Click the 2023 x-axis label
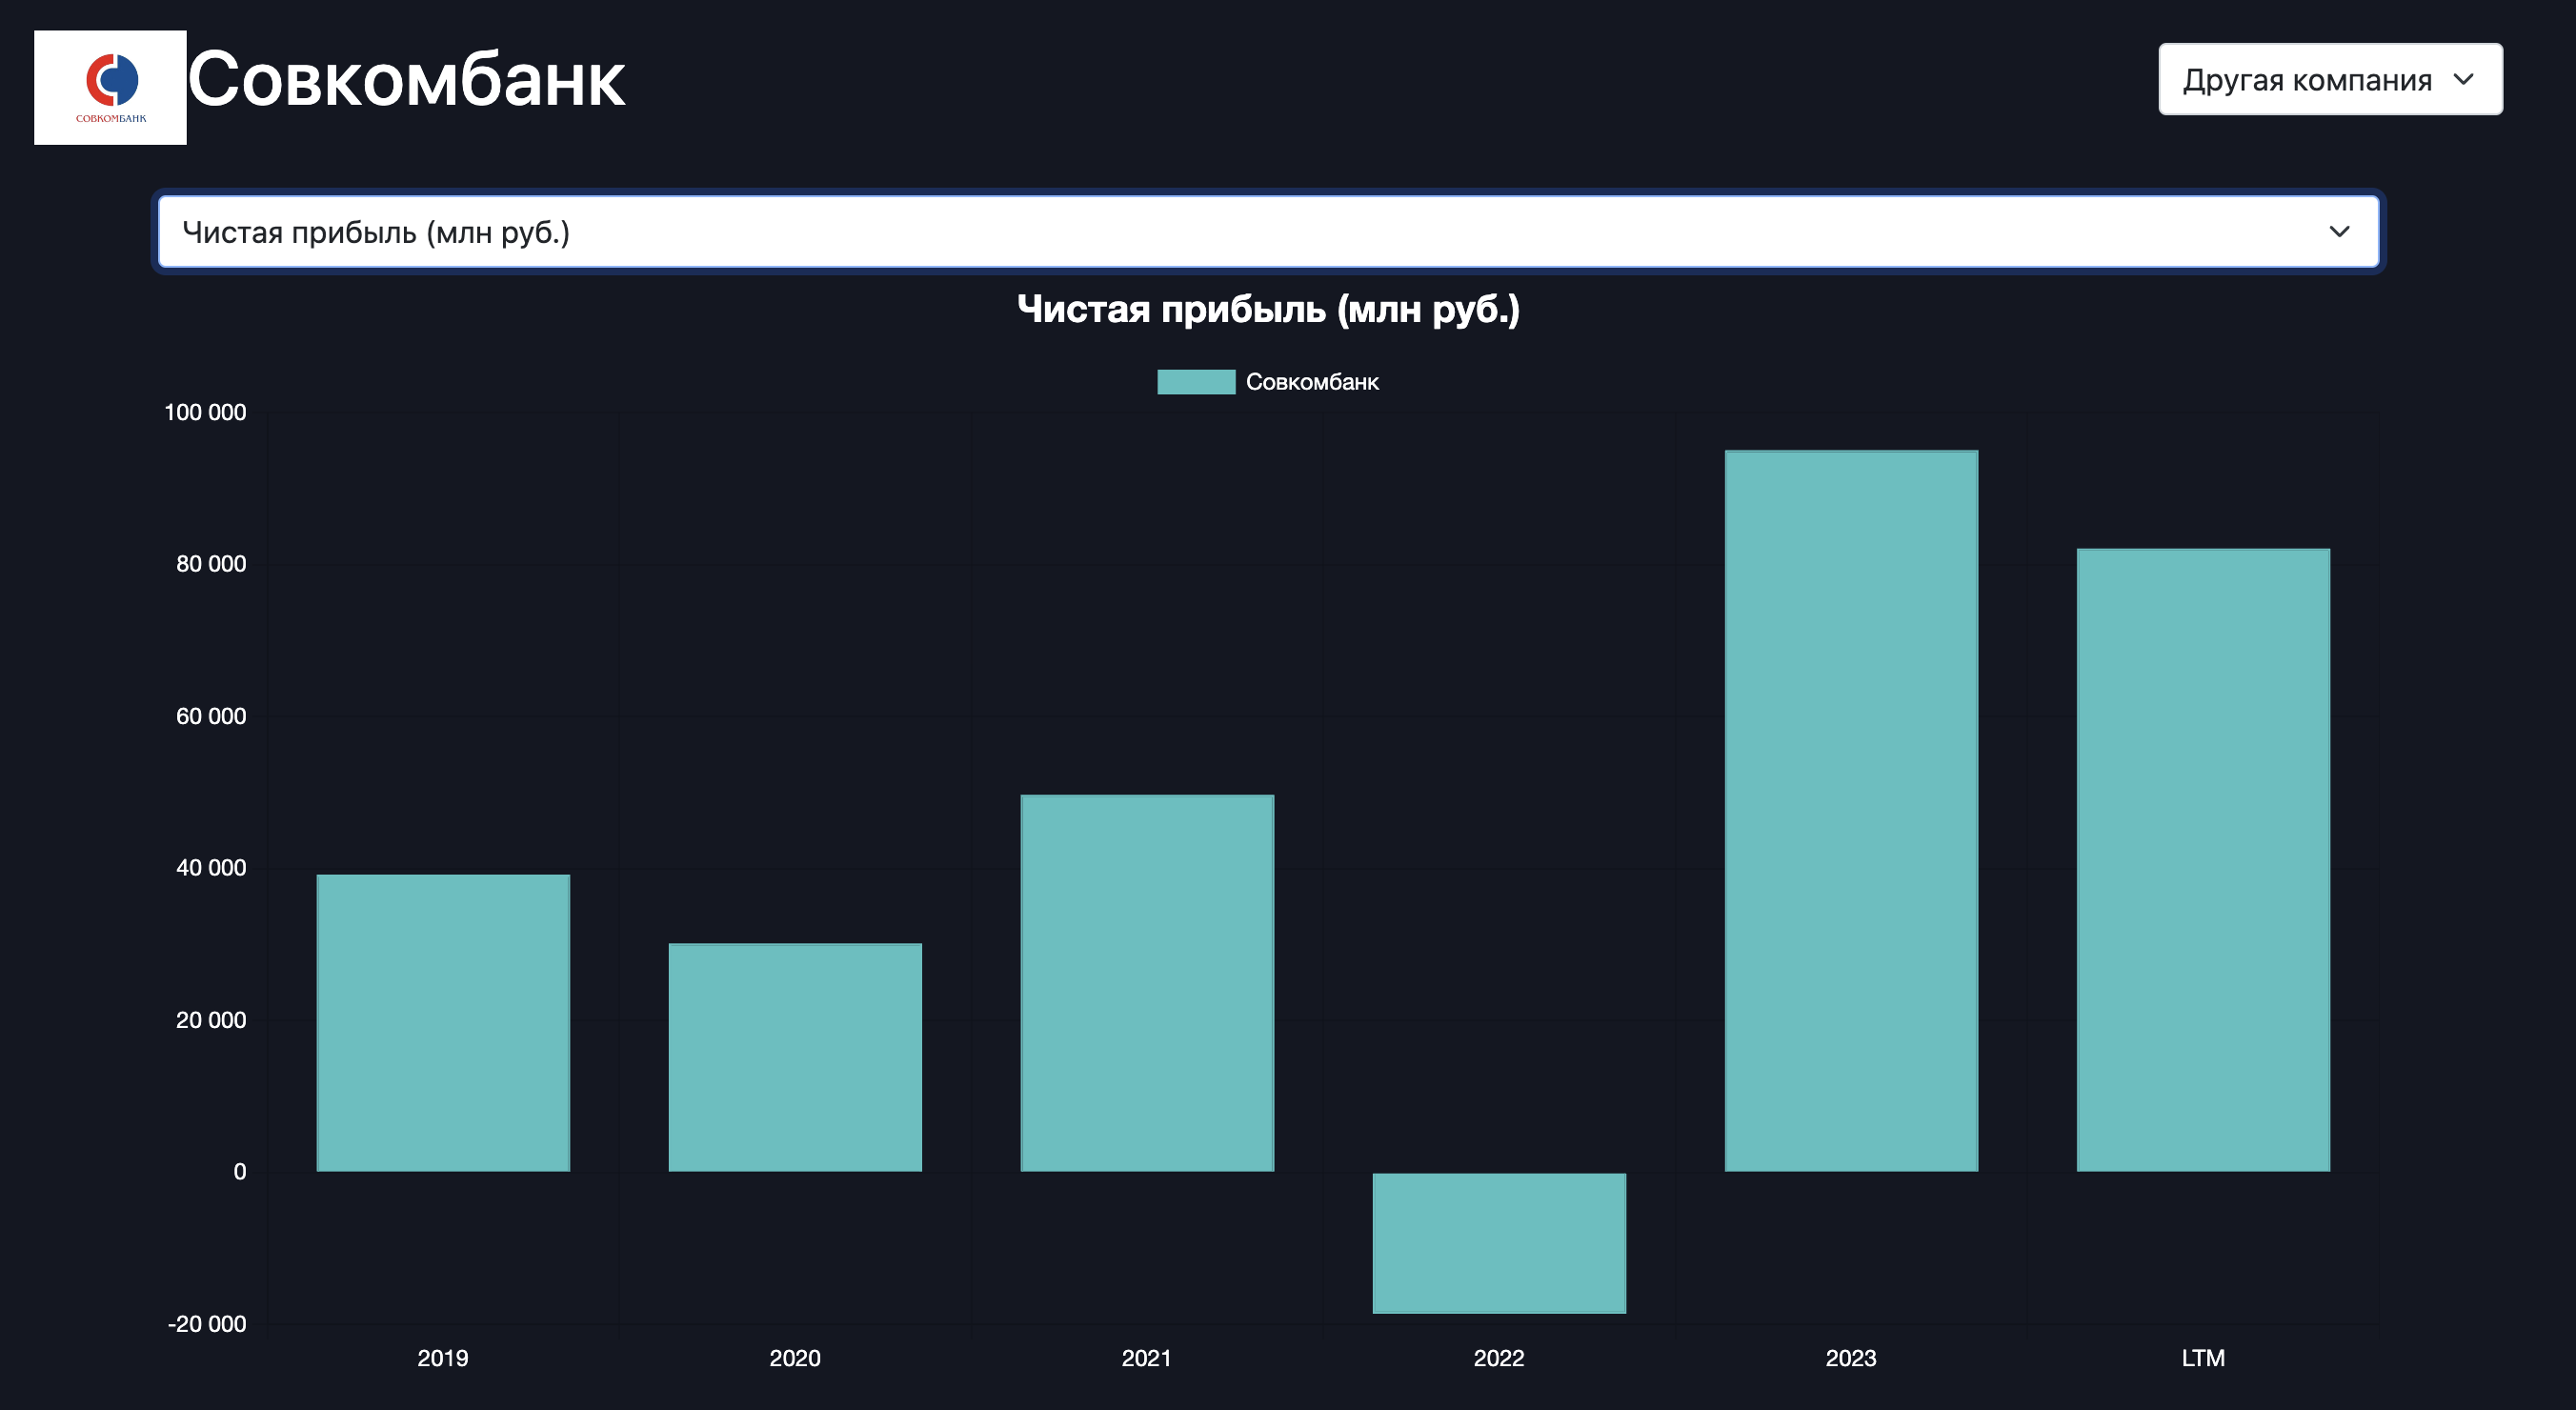The height and width of the screenshot is (1410, 2576). tap(1851, 1358)
